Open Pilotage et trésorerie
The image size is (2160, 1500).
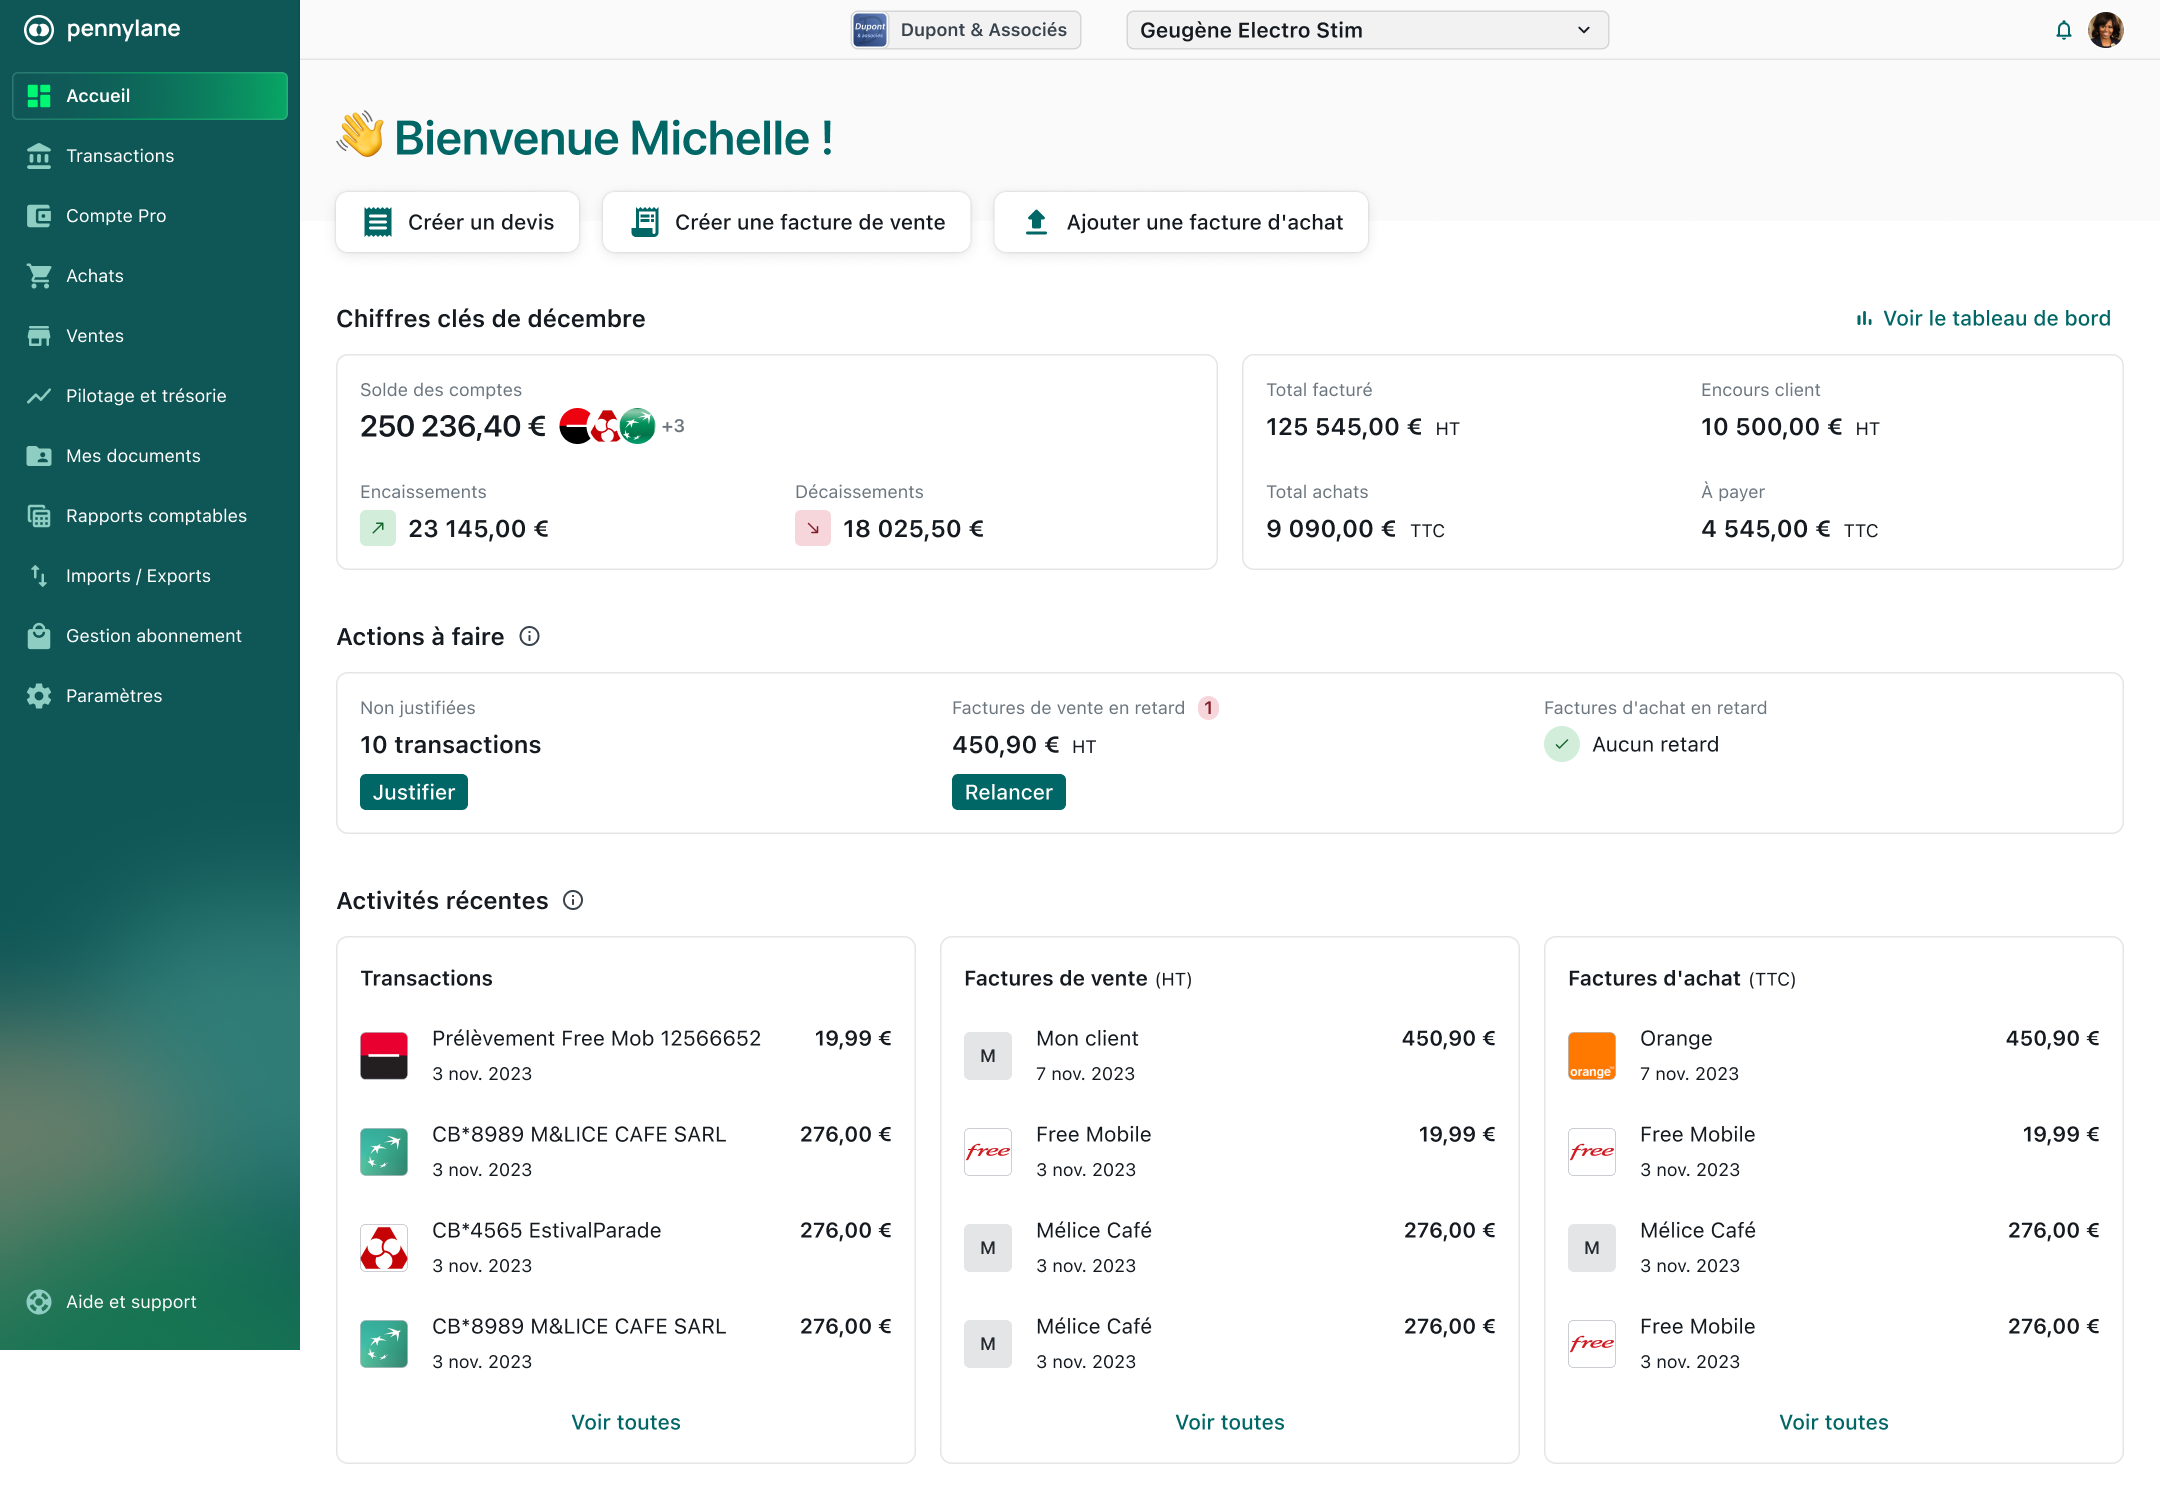[146, 395]
